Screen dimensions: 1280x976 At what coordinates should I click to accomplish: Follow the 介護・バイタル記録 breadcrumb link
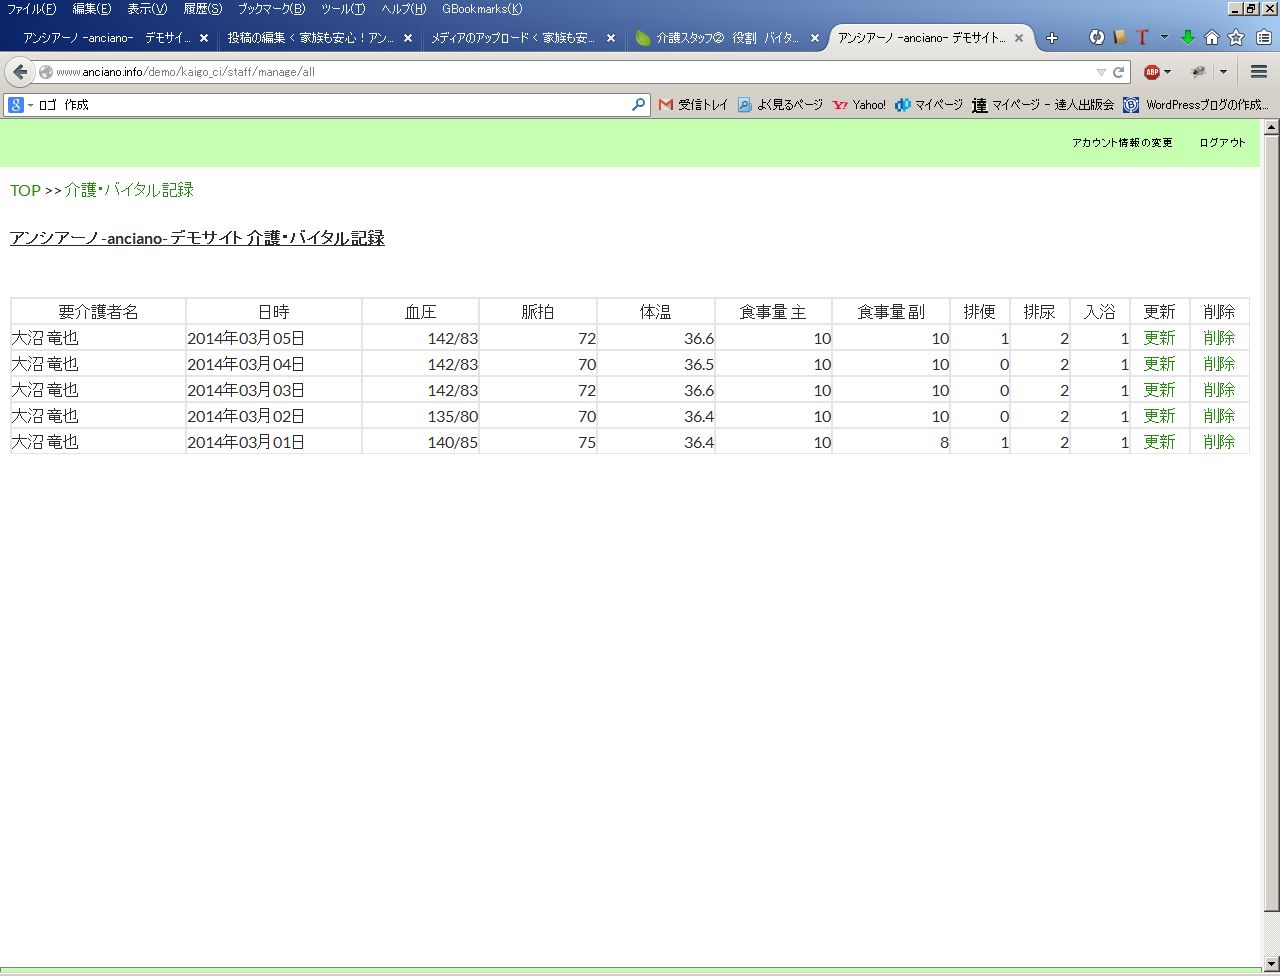pos(129,190)
